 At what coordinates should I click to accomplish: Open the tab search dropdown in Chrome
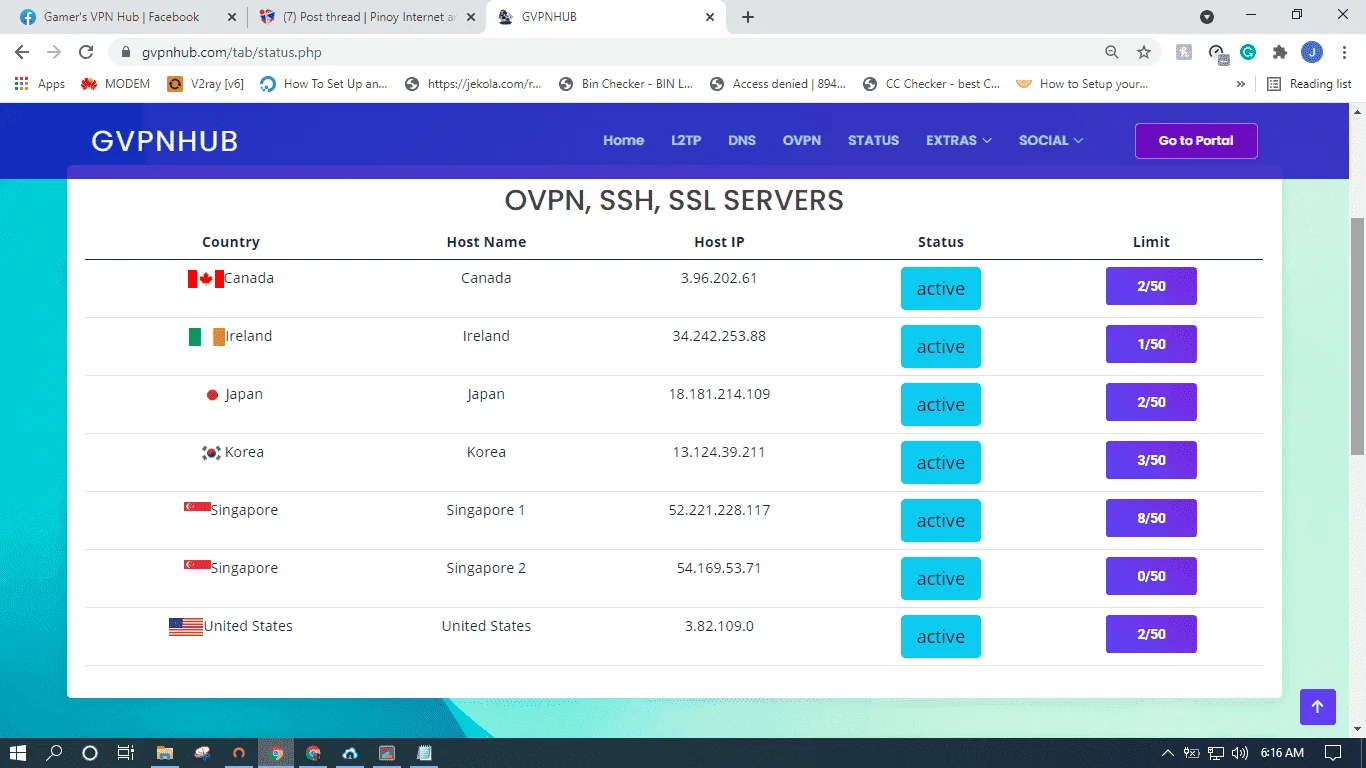point(1207,17)
